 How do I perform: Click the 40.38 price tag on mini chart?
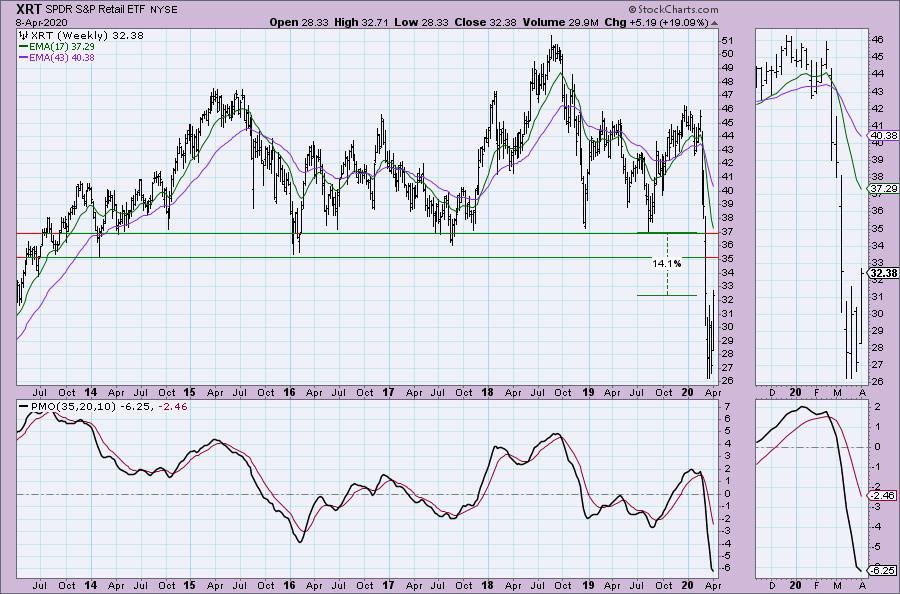click(x=884, y=135)
